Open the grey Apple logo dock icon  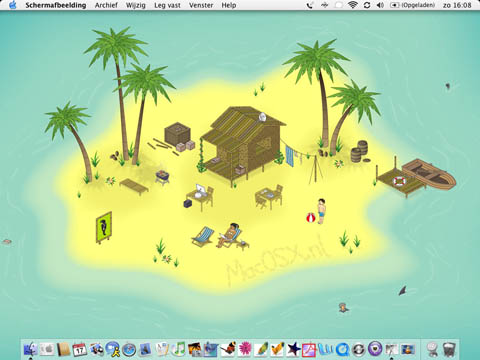pos(47,349)
